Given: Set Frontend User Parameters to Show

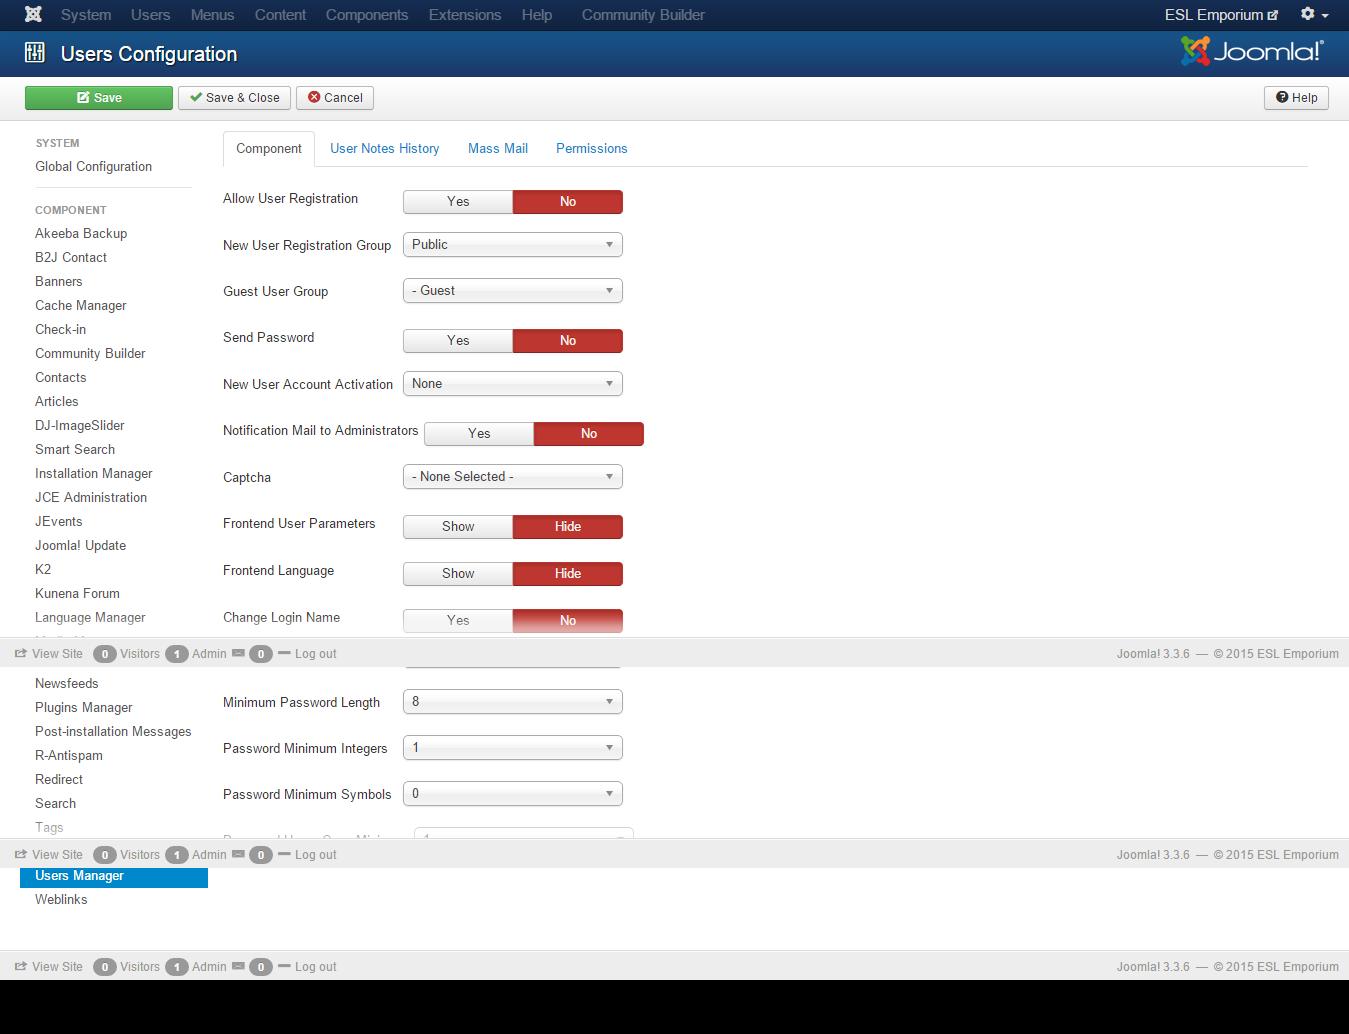Looking at the screenshot, I should click(458, 527).
